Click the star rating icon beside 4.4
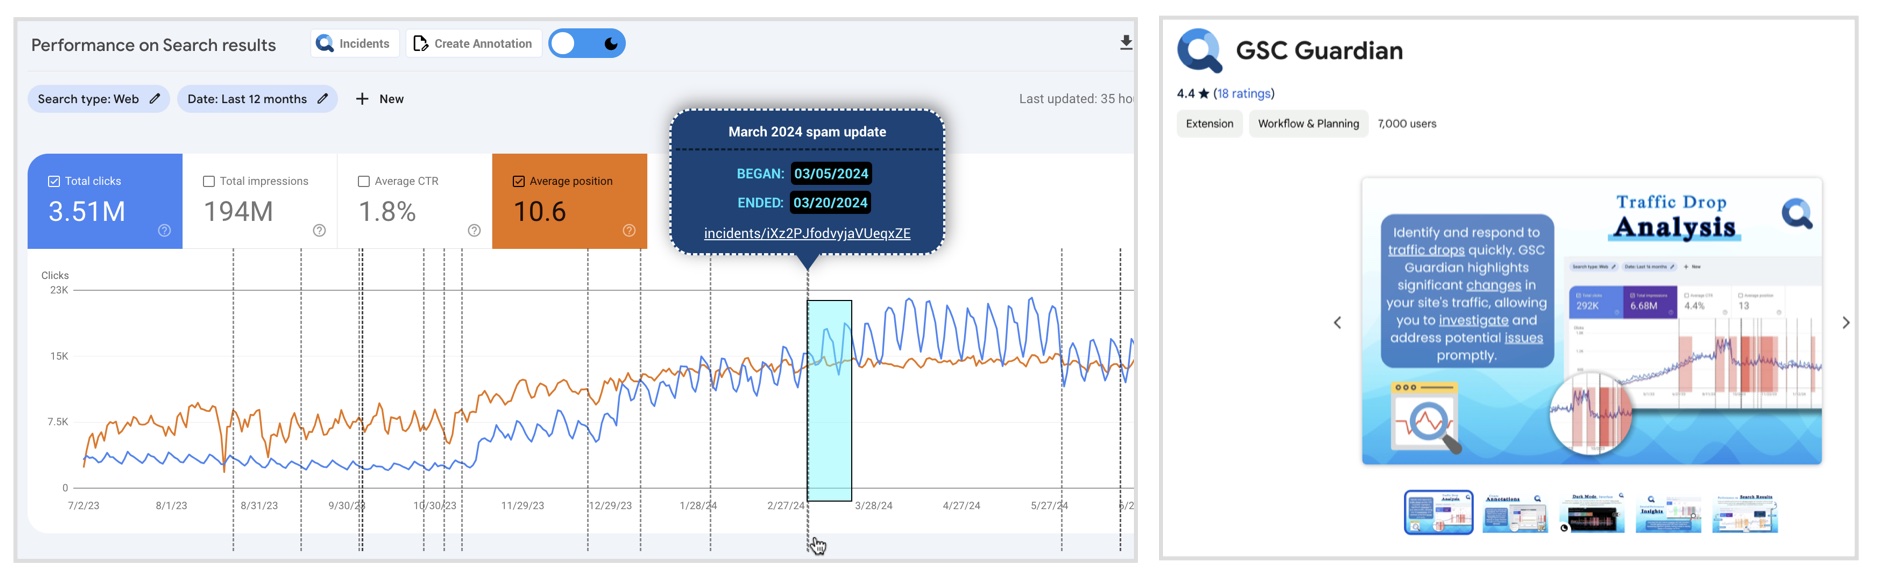1878x586 pixels. tap(1204, 94)
